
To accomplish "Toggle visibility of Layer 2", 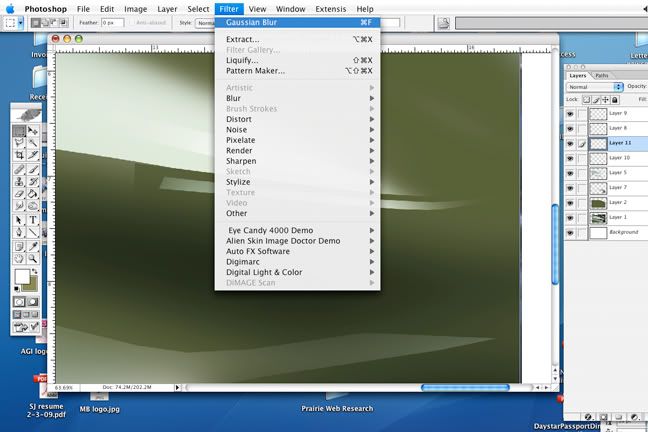I will pos(570,203).
